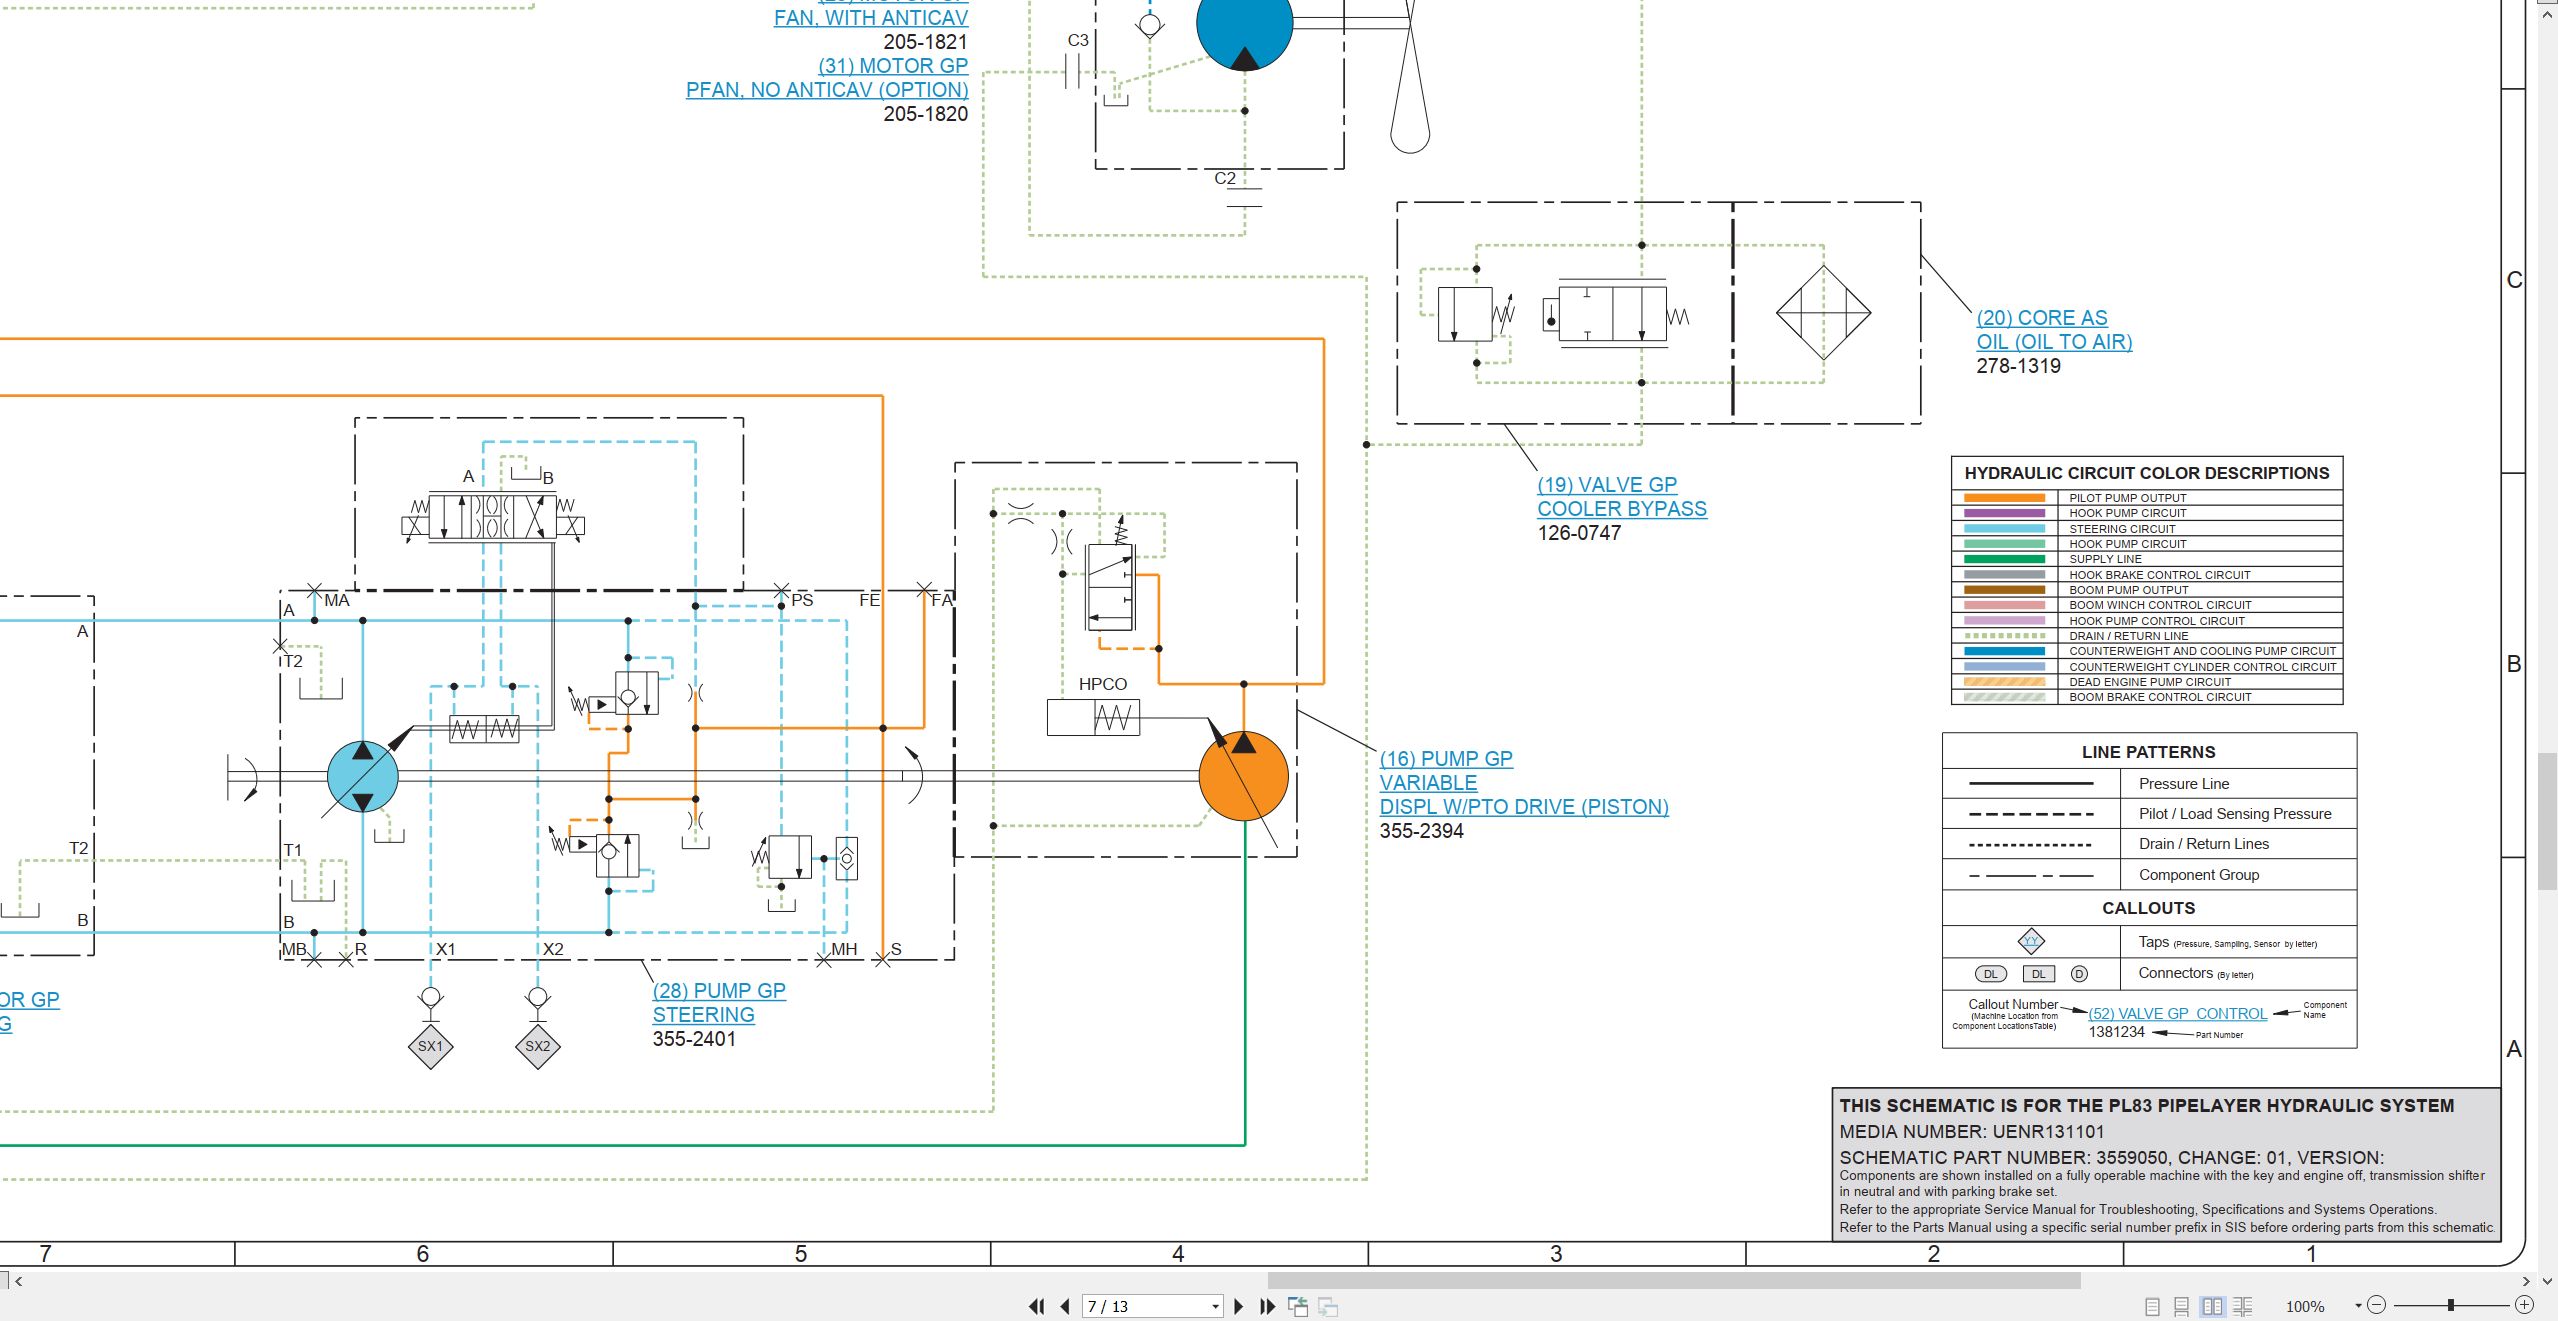Click the YY taps callout diamond in legend
This screenshot has height=1321, width=2558.
pos(2031,941)
